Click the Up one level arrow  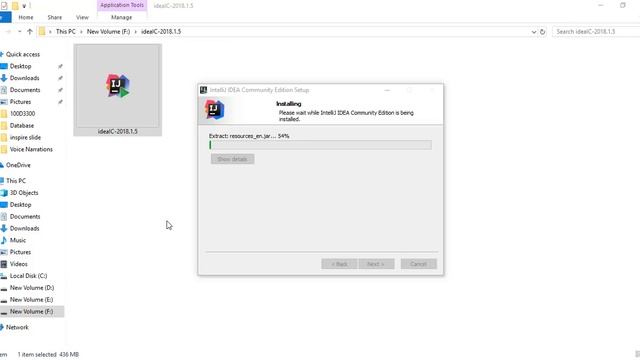click(30, 31)
